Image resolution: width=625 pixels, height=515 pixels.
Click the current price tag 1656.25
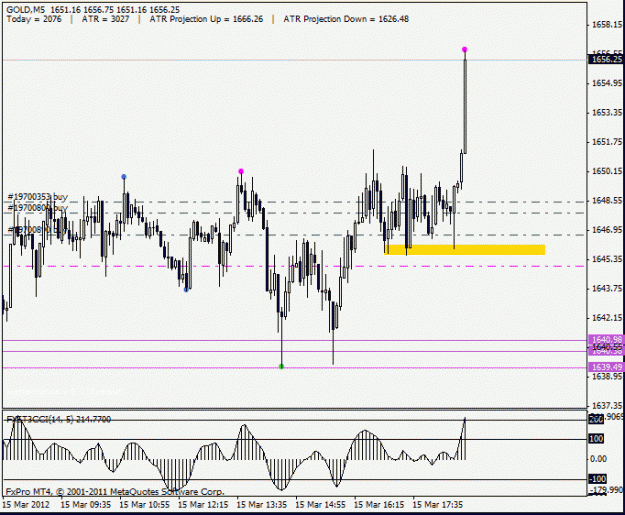(x=606, y=59)
